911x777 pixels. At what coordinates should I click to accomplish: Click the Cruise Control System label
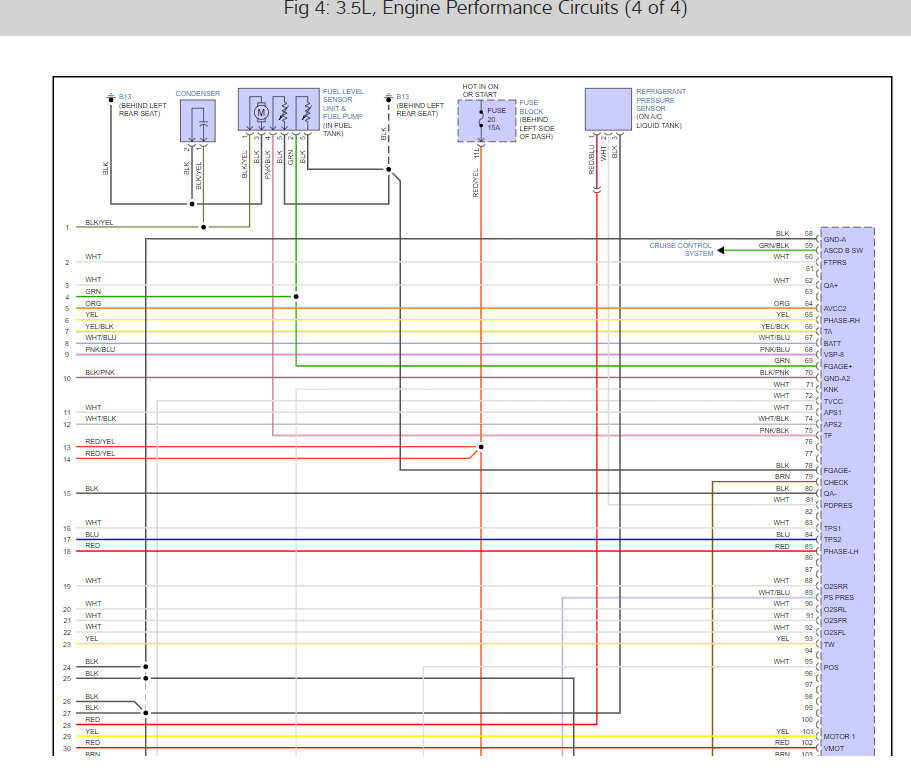pos(681,250)
